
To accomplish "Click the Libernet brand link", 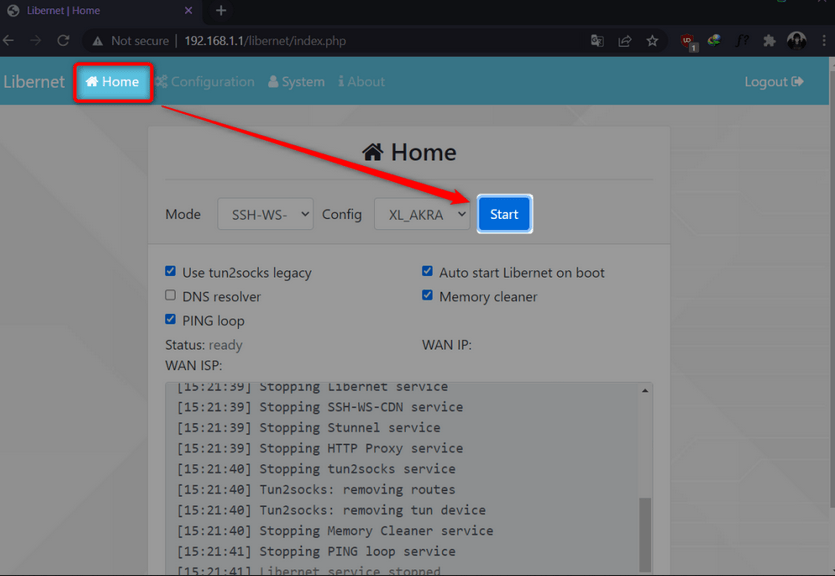I will coord(34,81).
